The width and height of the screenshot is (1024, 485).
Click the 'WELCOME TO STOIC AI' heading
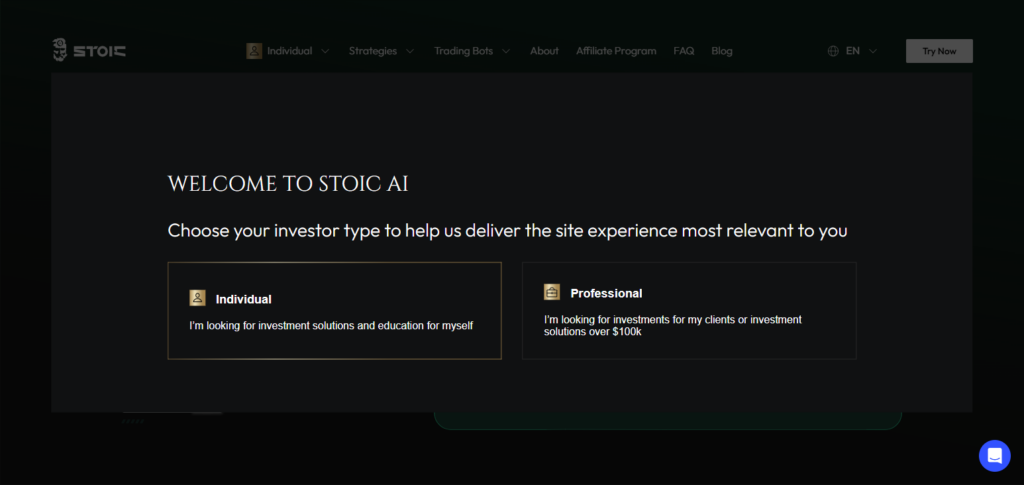pyautogui.click(x=288, y=184)
